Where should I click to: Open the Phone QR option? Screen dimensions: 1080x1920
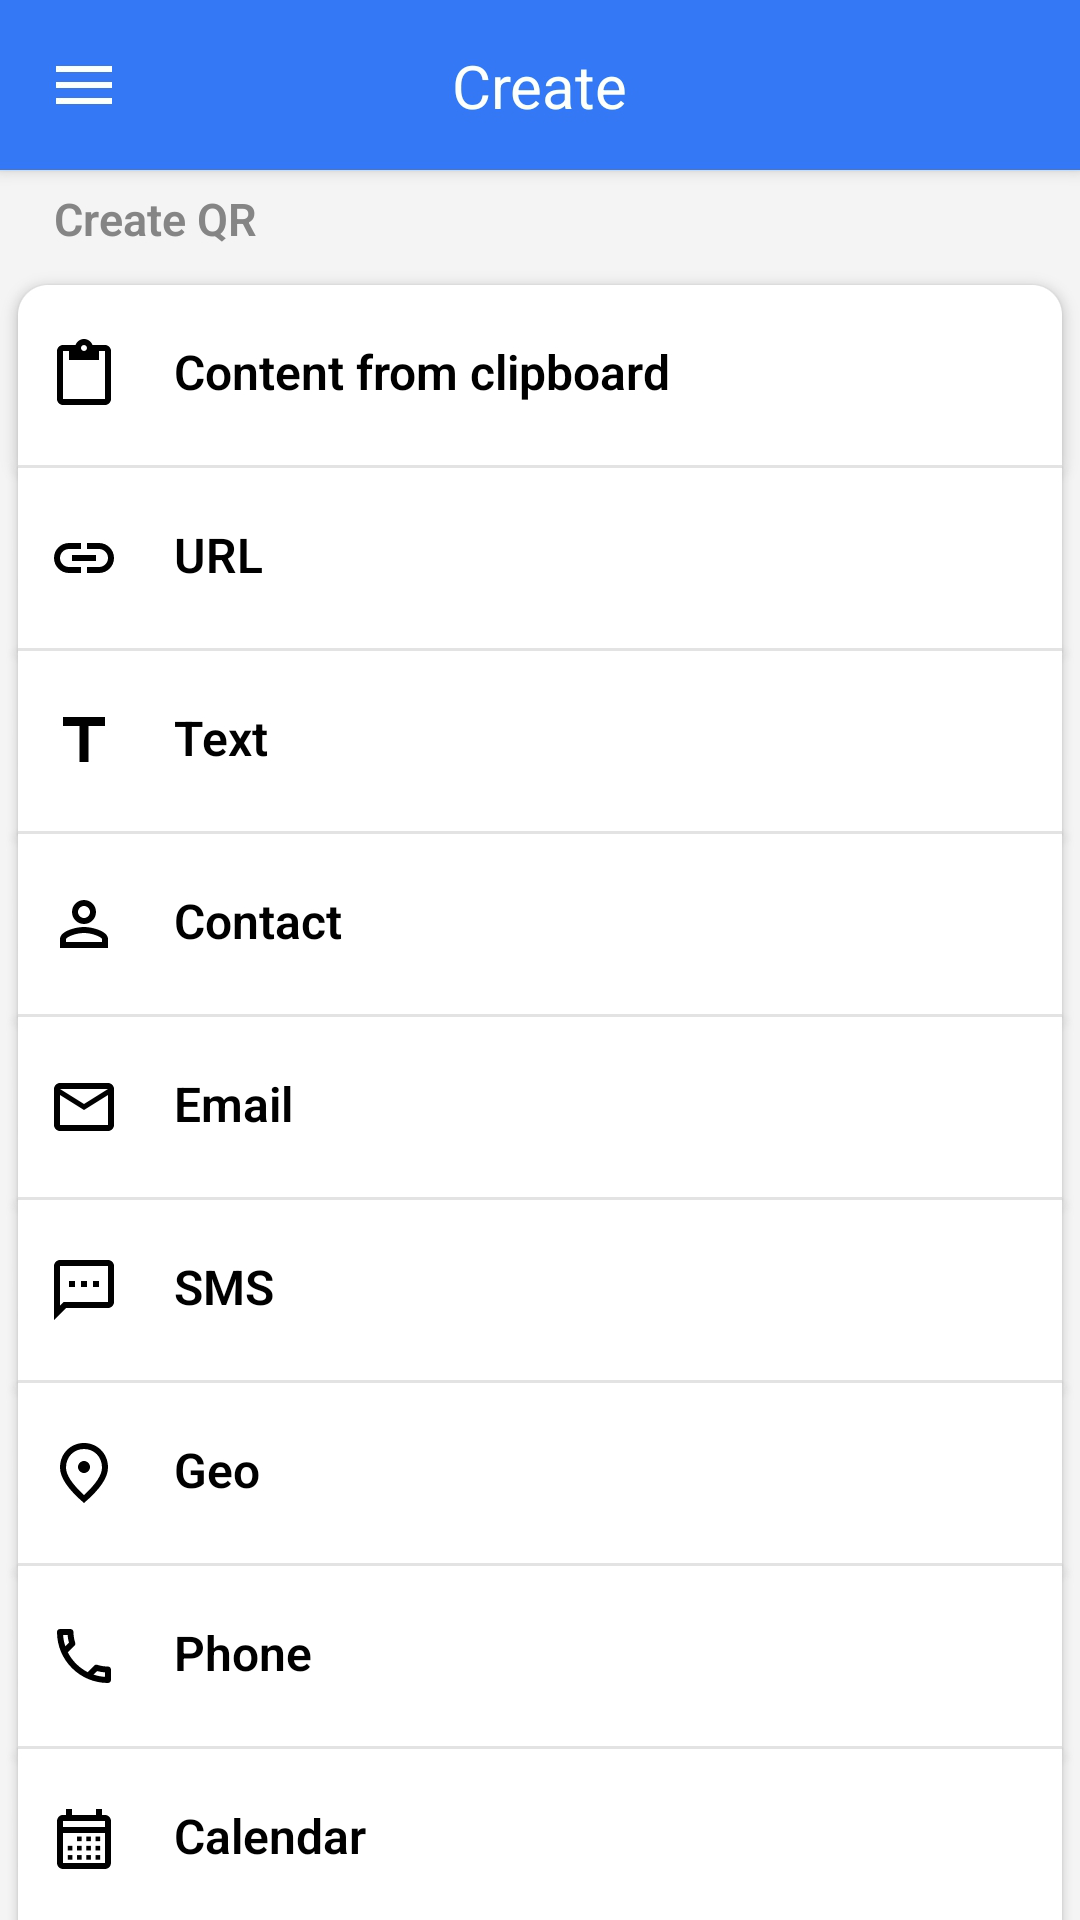click(243, 1655)
